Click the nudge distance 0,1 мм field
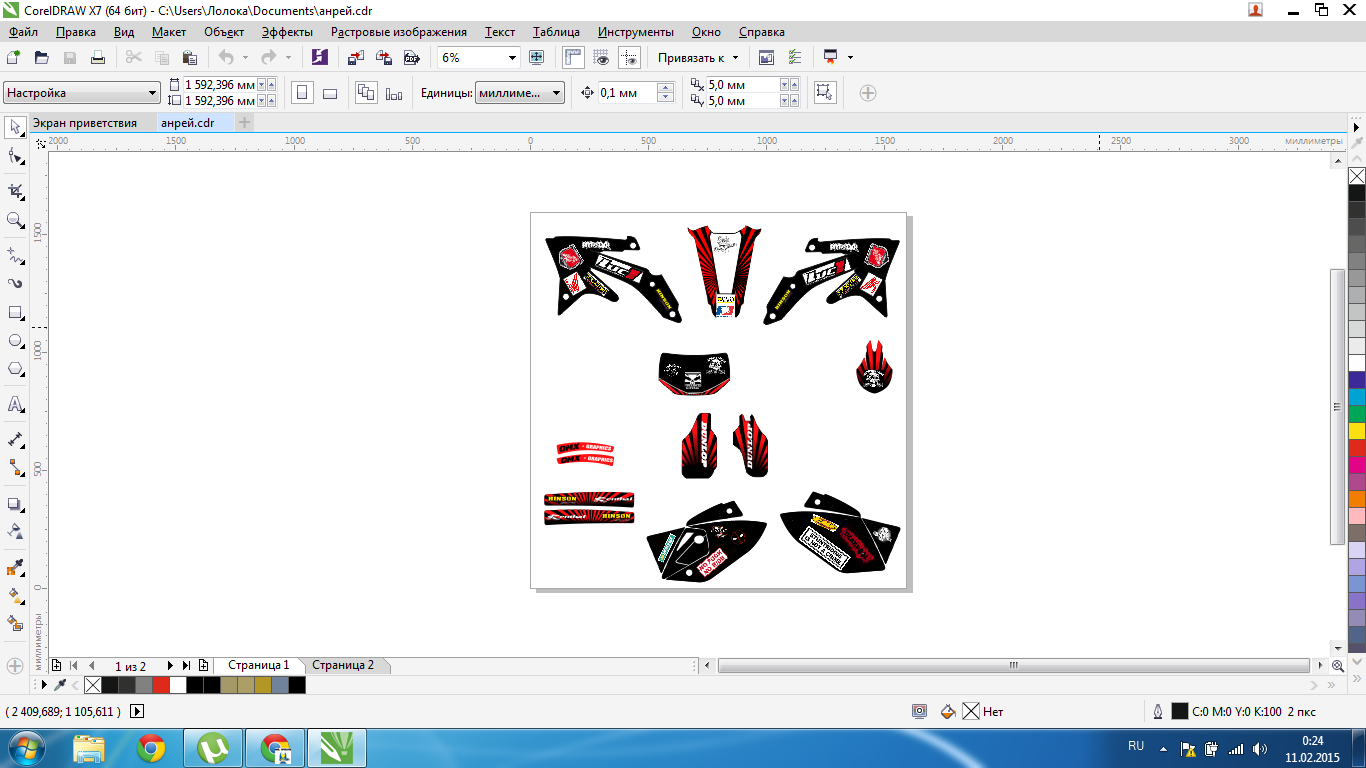Viewport: 1366px width, 768px height. (627, 93)
